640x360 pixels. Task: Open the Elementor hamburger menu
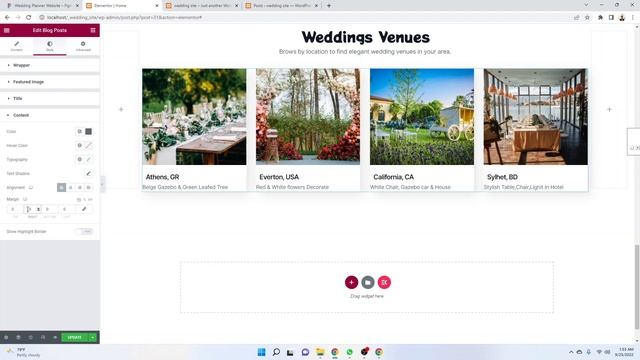[x=7, y=30]
